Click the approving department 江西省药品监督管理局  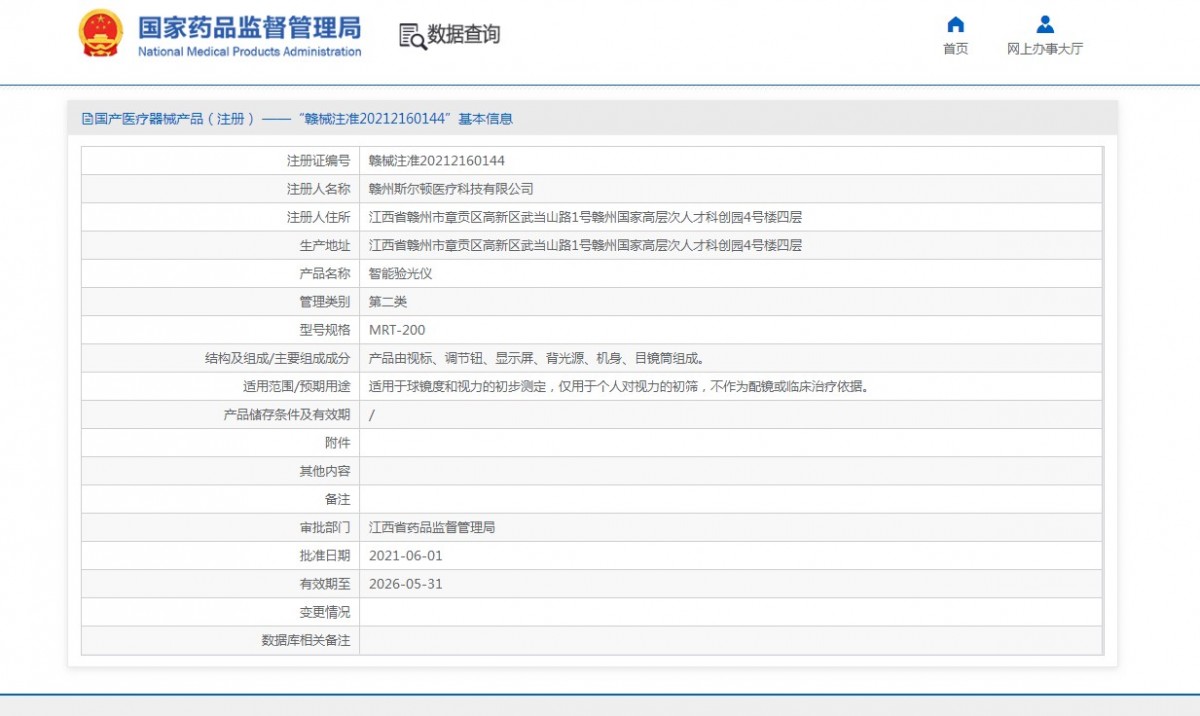pyautogui.click(x=431, y=527)
